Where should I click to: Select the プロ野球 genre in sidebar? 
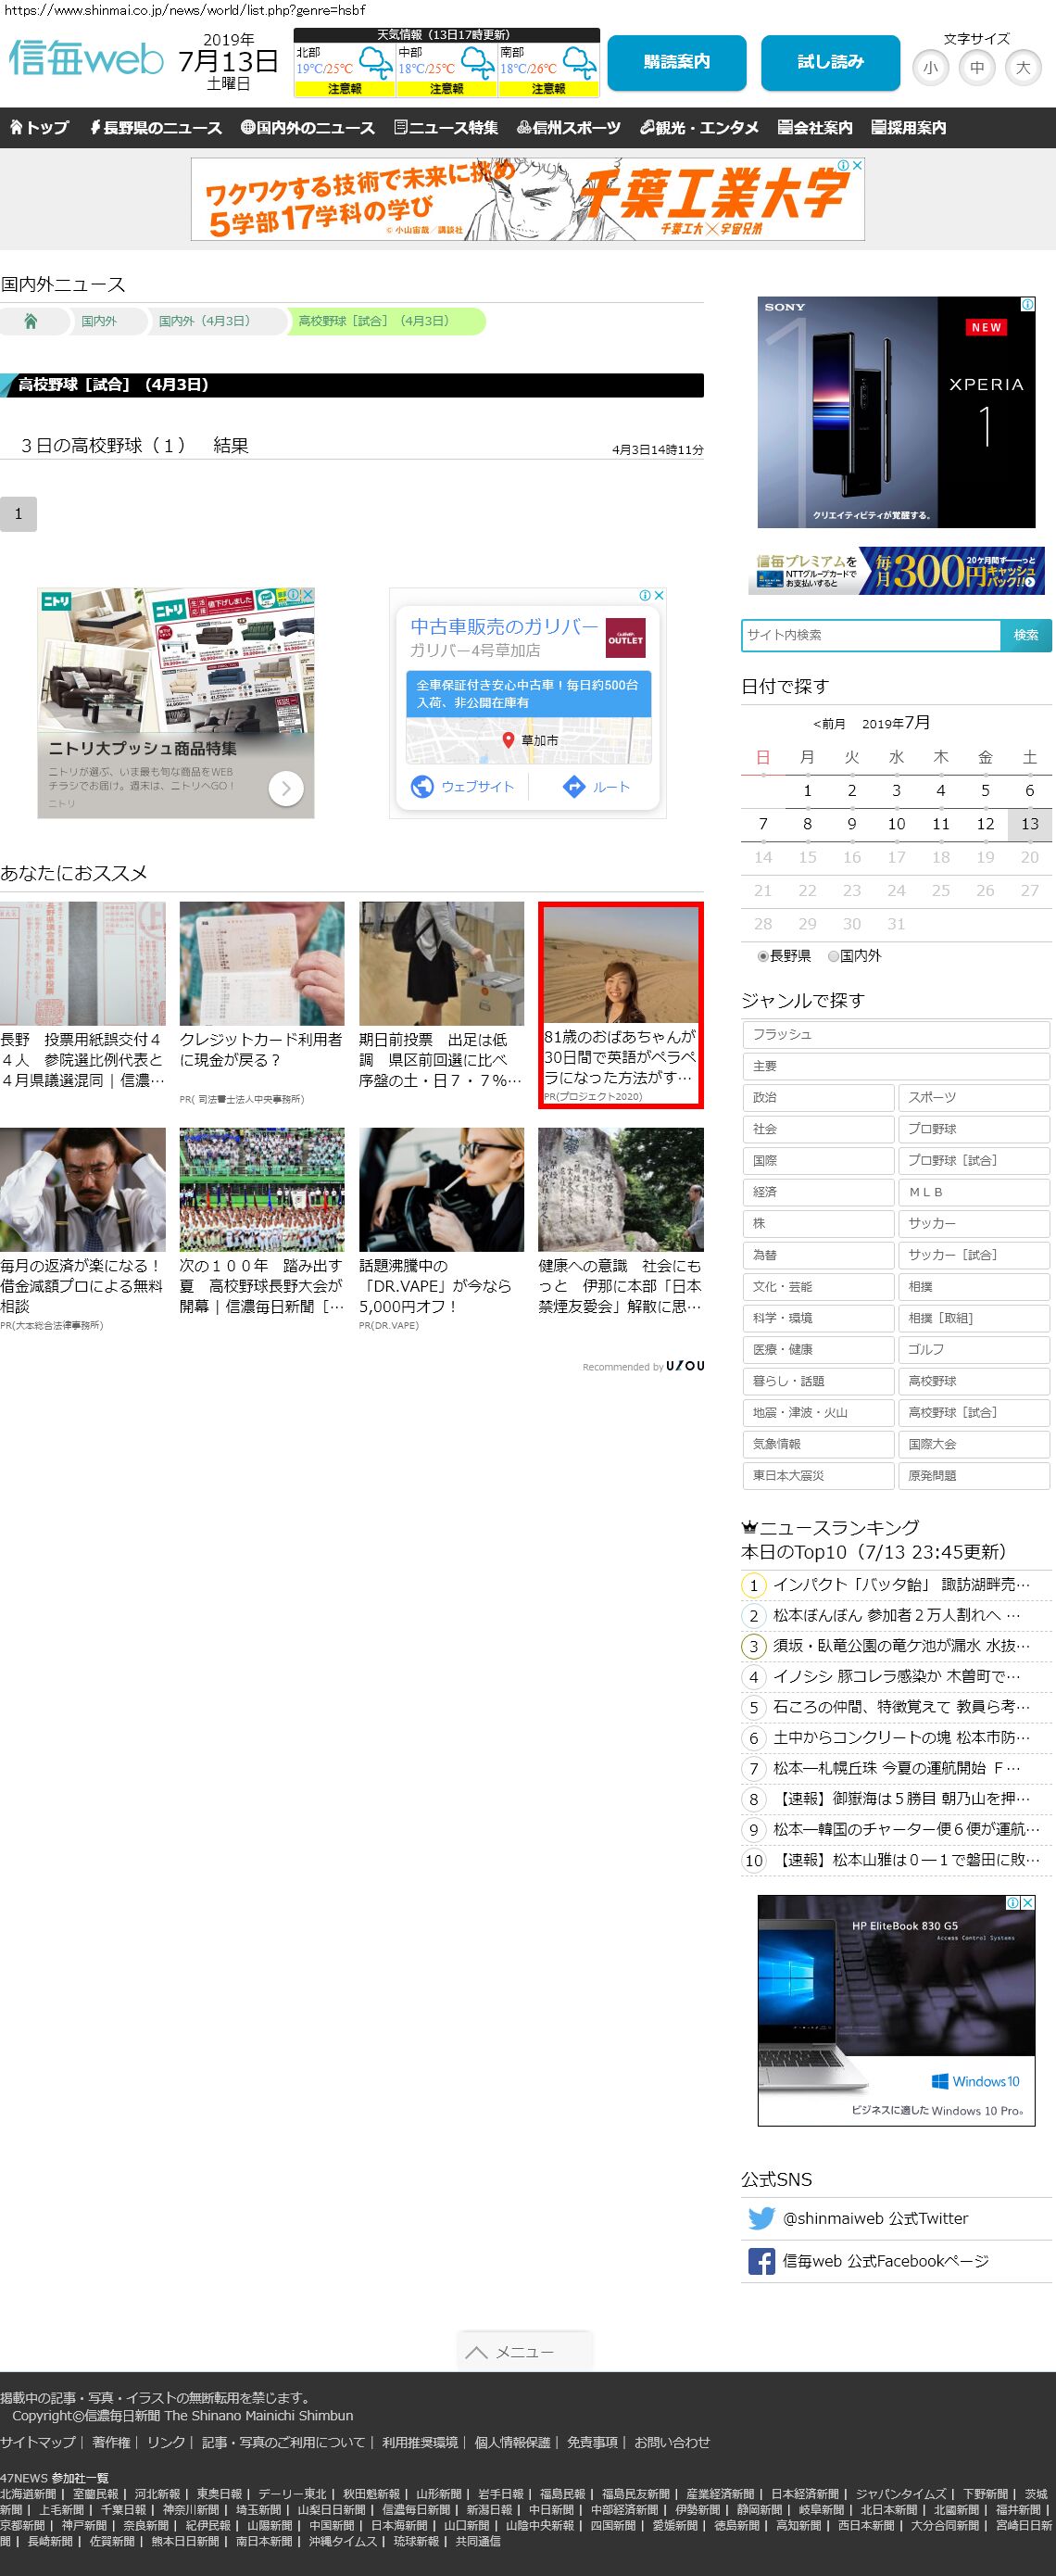coord(973,1129)
